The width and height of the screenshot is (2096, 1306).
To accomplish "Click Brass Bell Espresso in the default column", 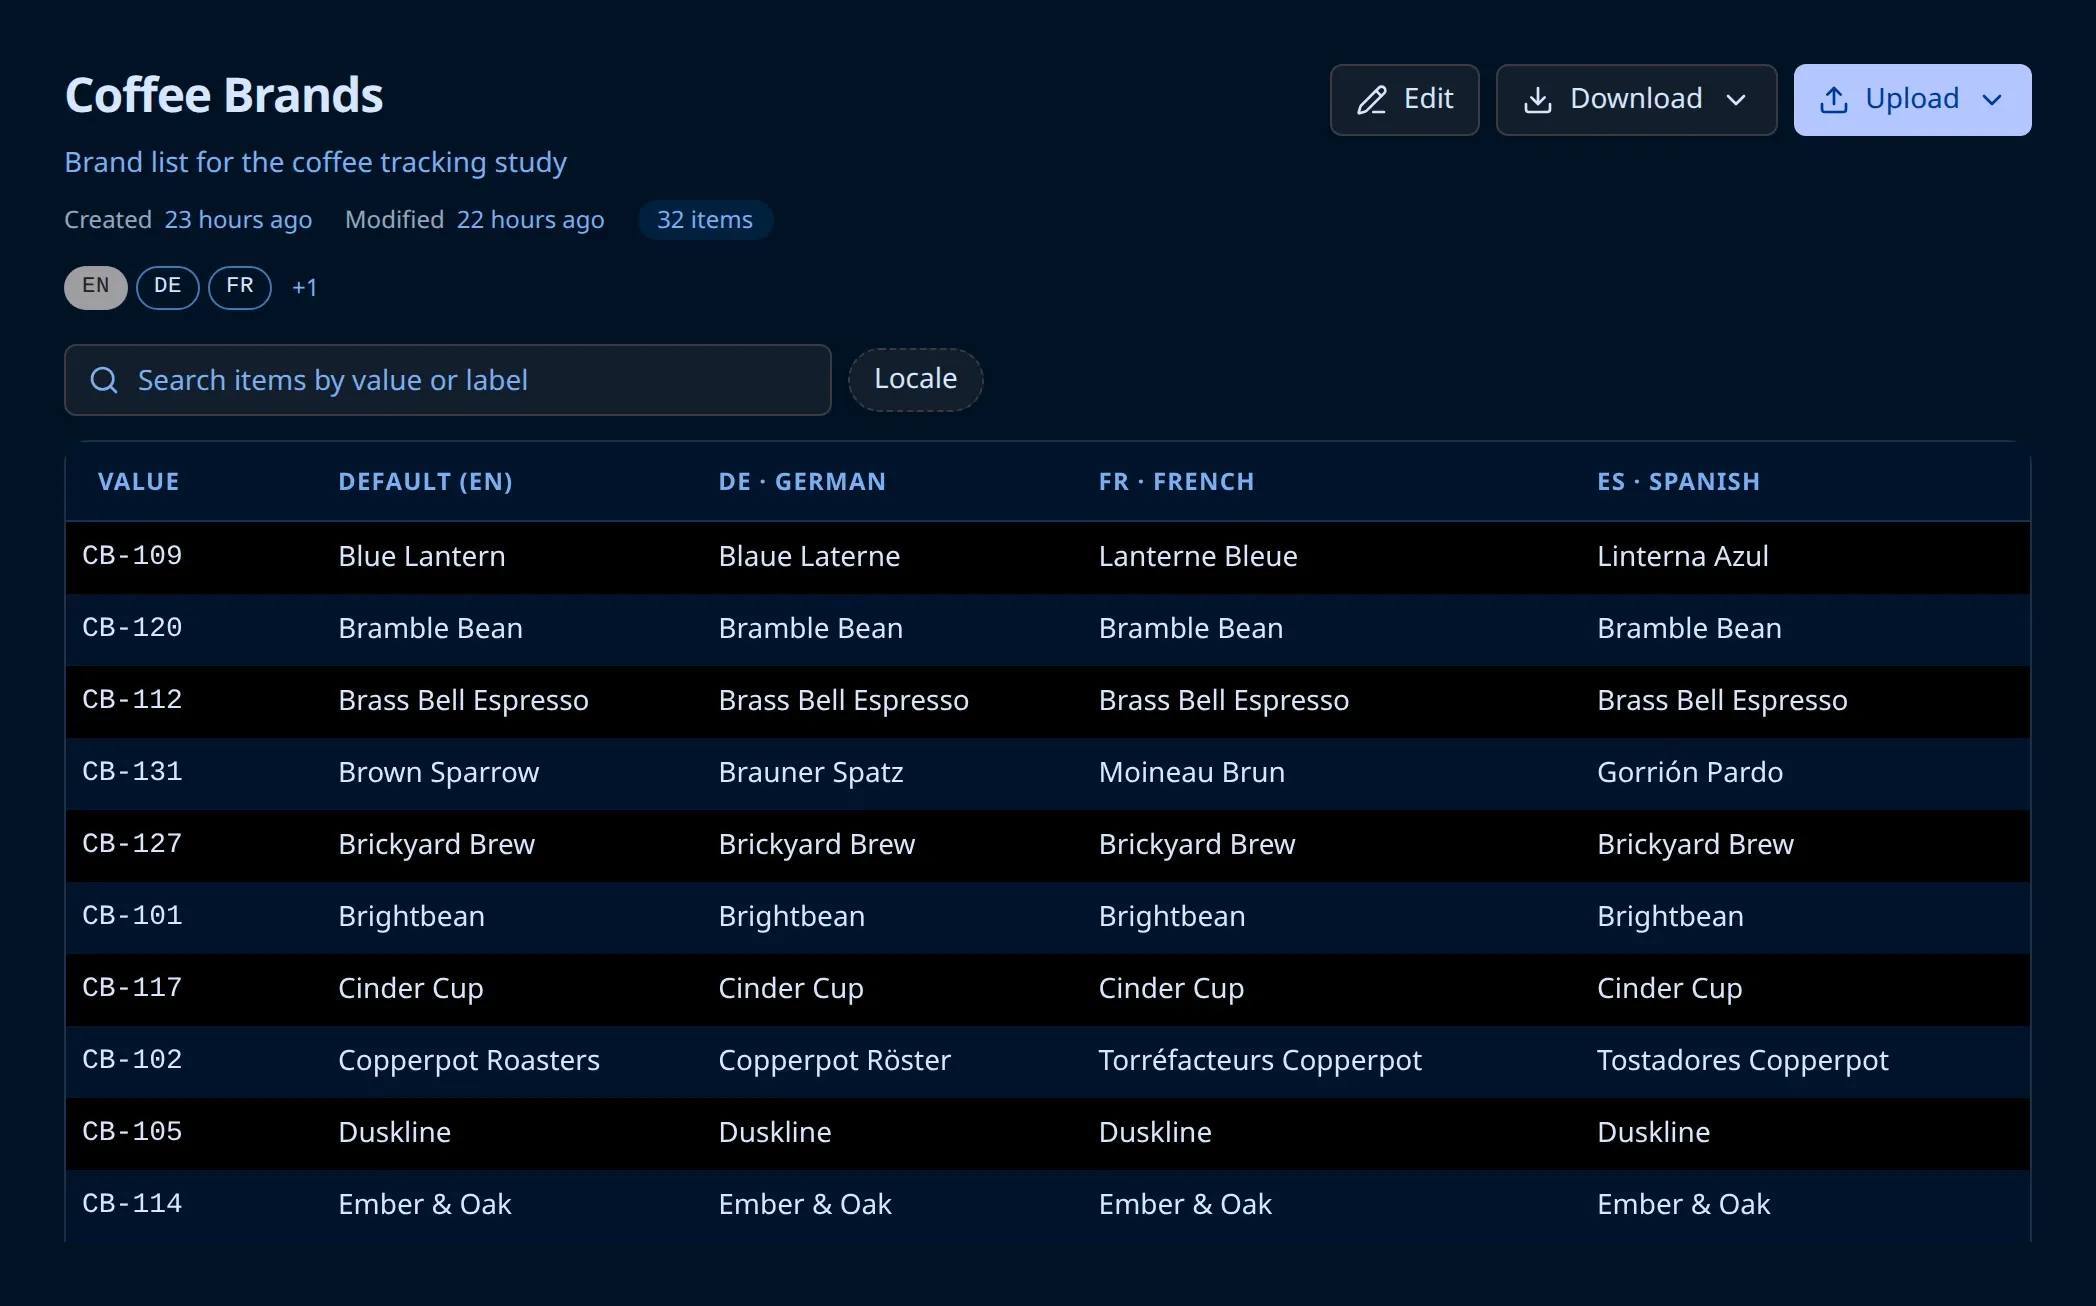I will (463, 700).
